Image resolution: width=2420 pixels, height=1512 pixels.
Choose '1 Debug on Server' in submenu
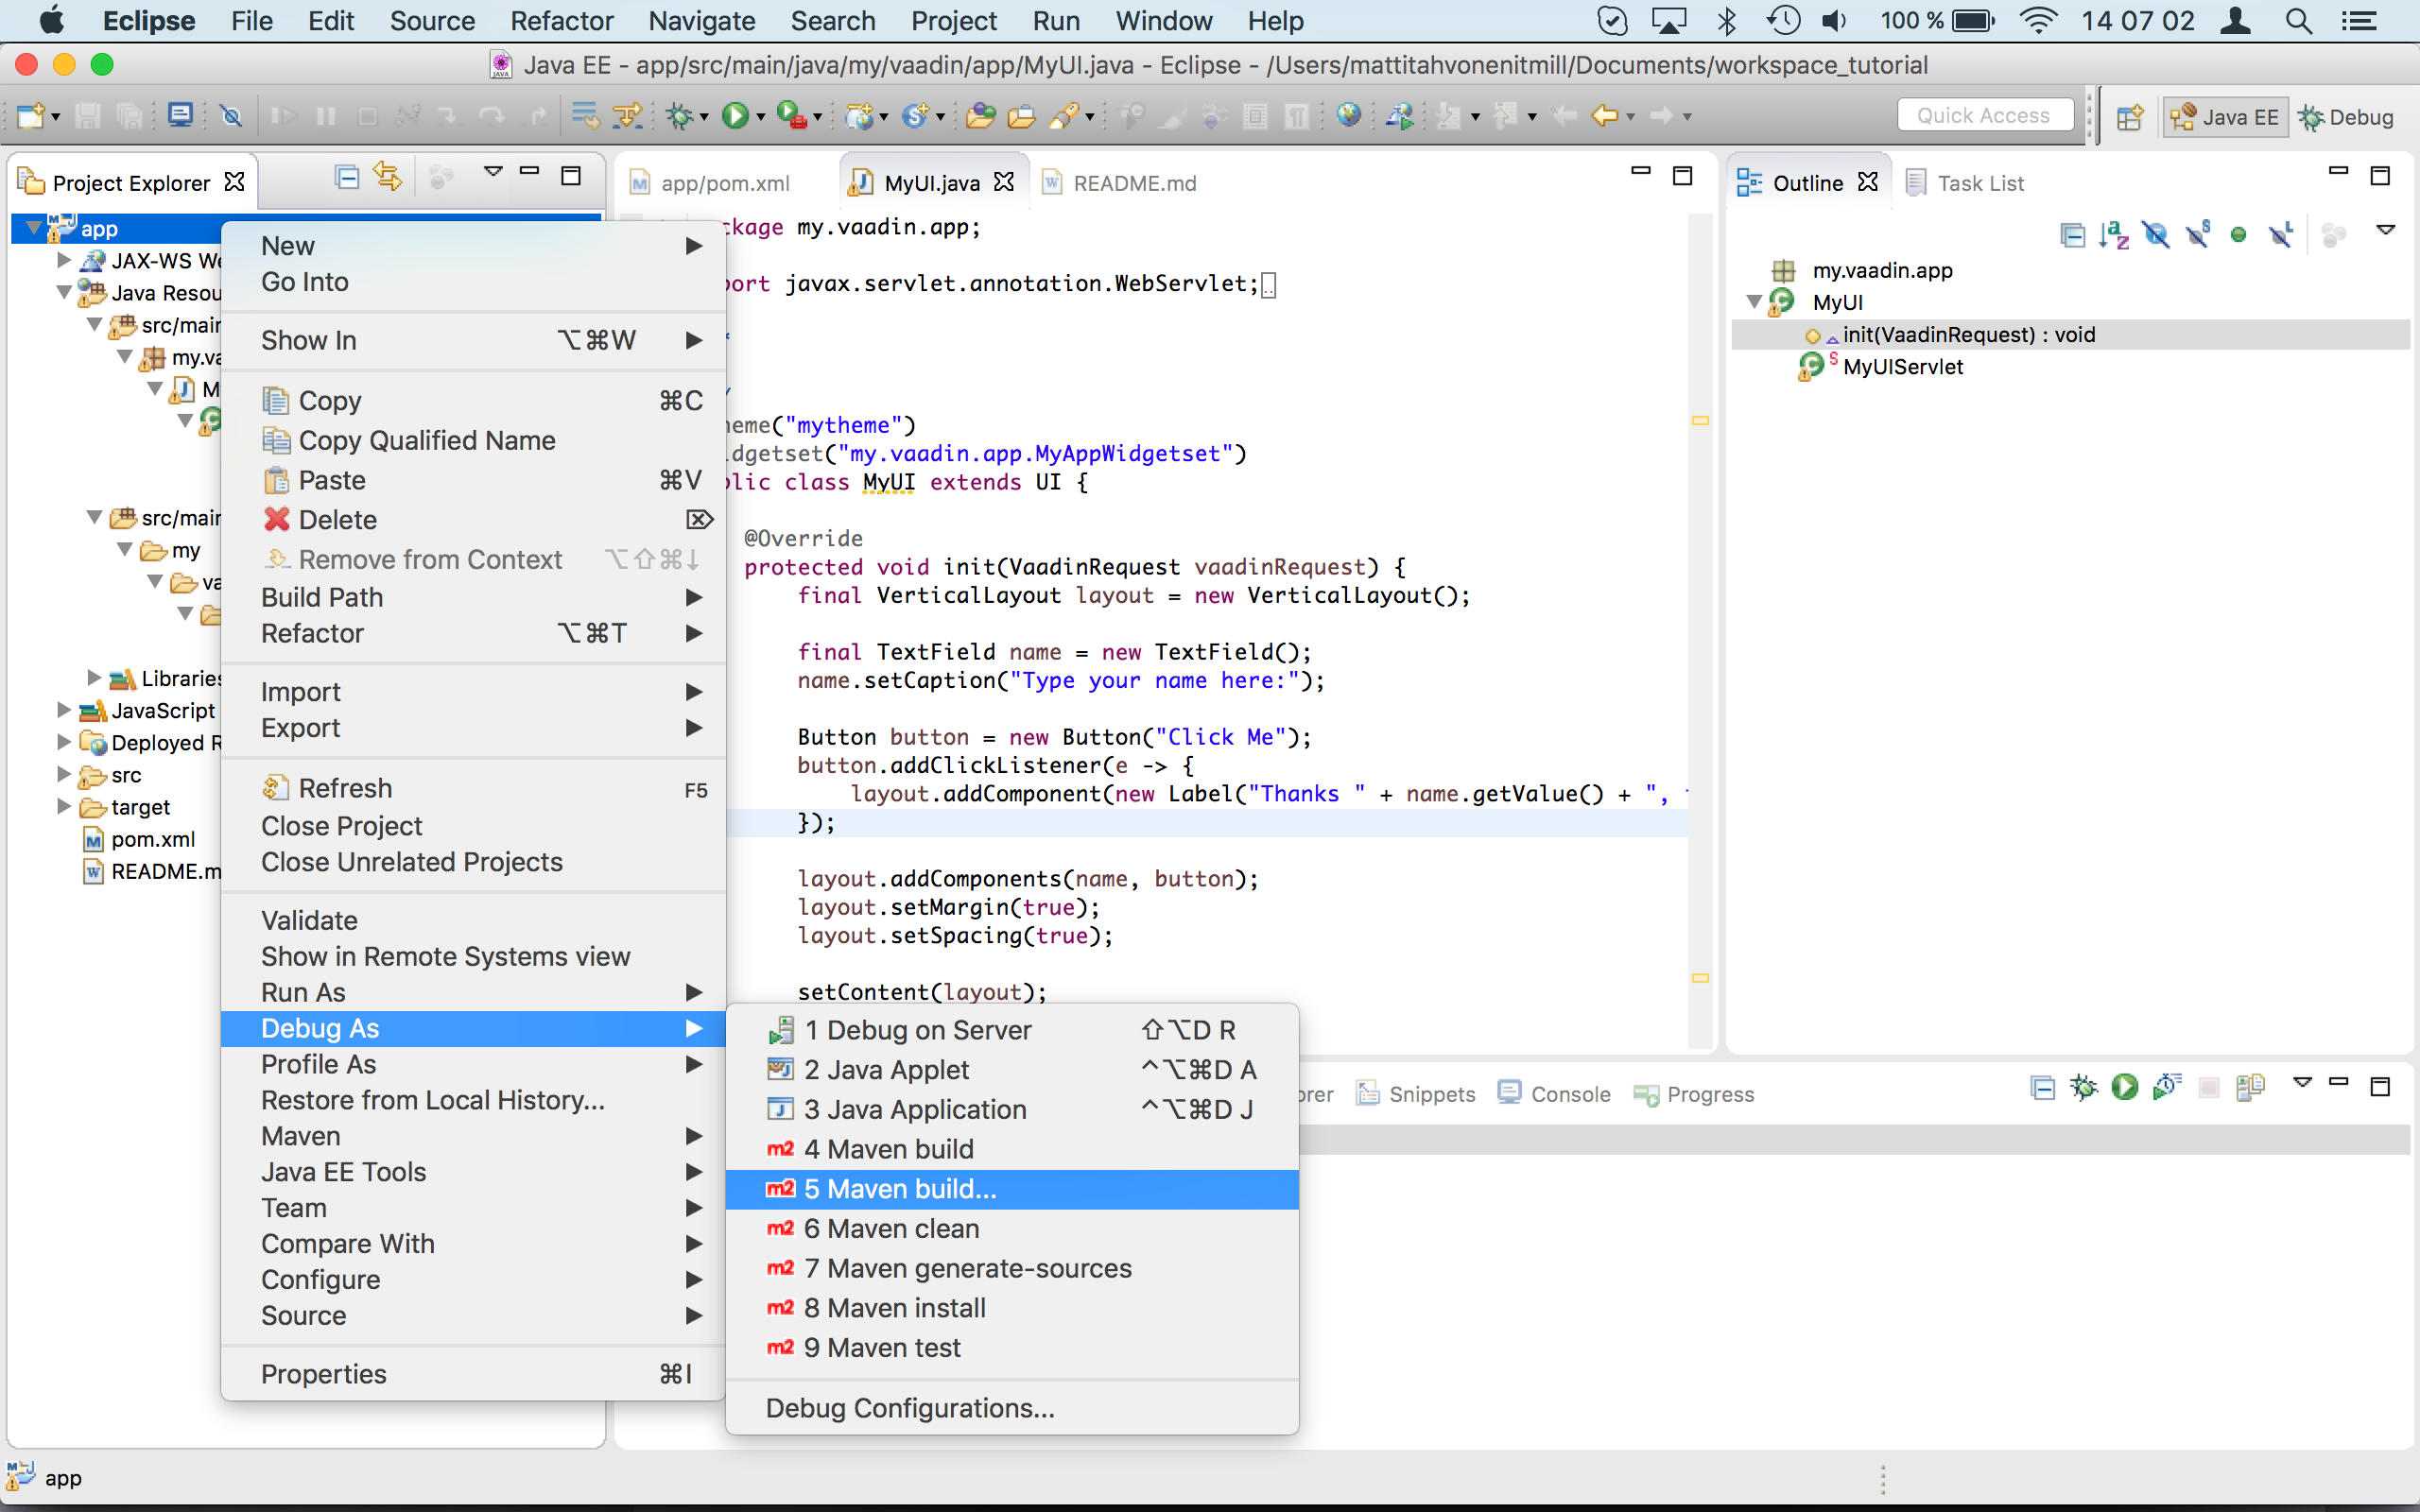point(1012,1030)
